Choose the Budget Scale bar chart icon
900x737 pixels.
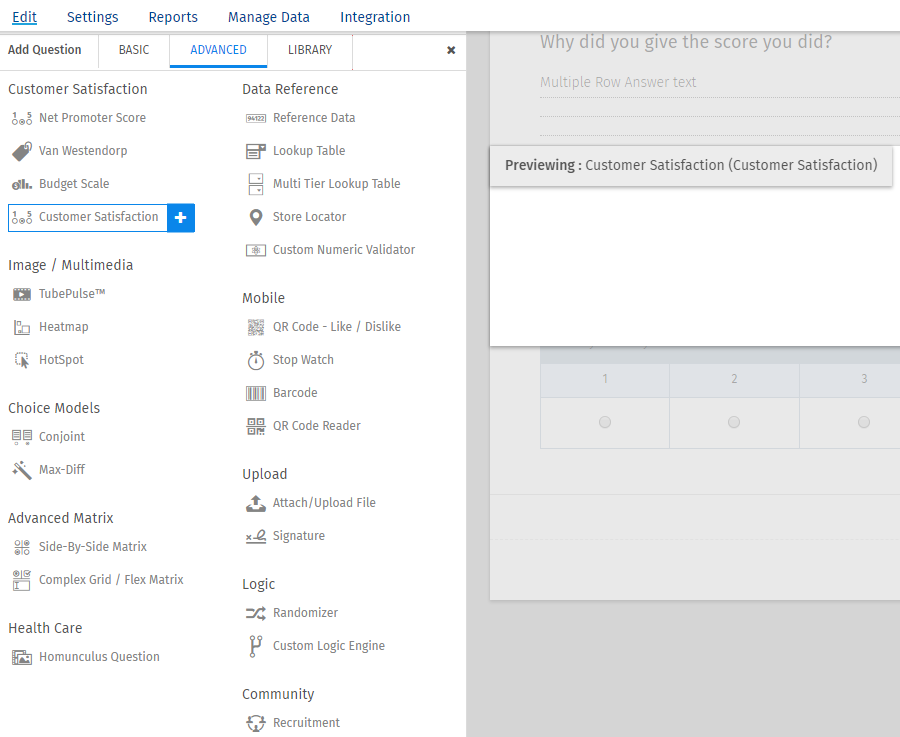[22, 184]
